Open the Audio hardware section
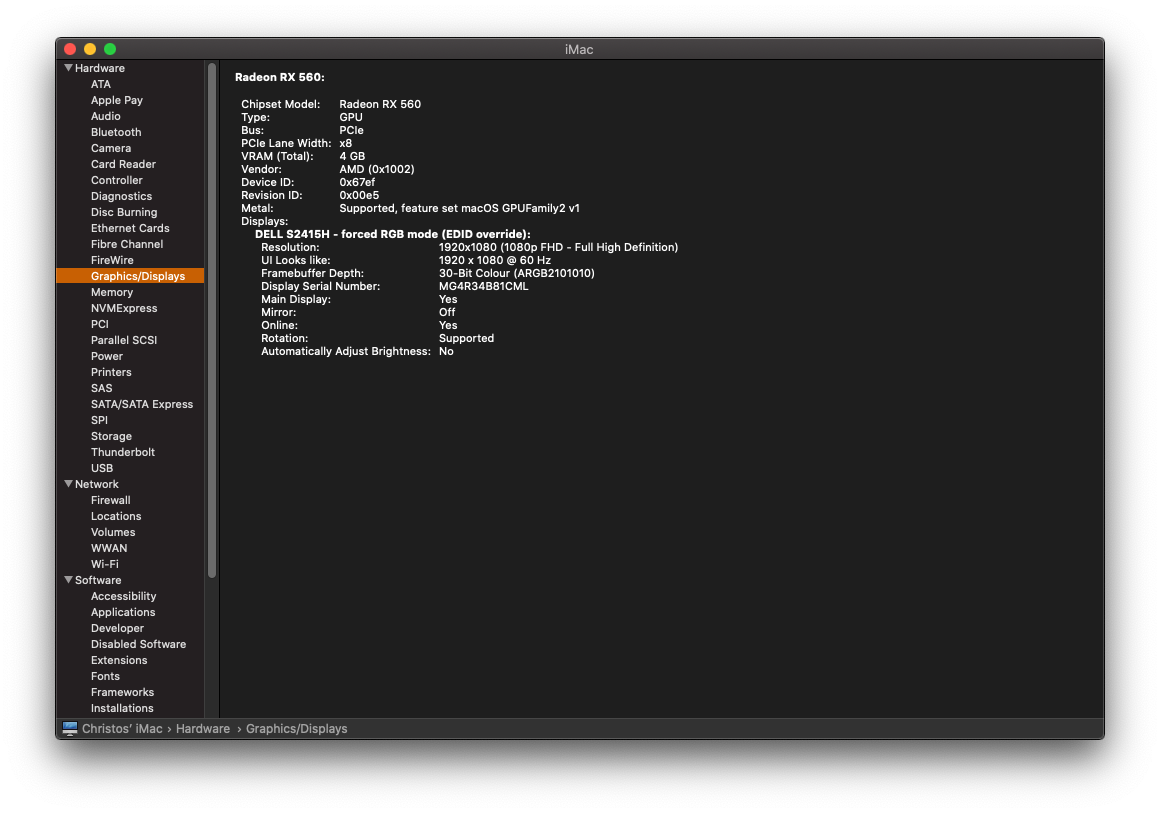Viewport: 1160px width, 813px height. pos(106,116)
